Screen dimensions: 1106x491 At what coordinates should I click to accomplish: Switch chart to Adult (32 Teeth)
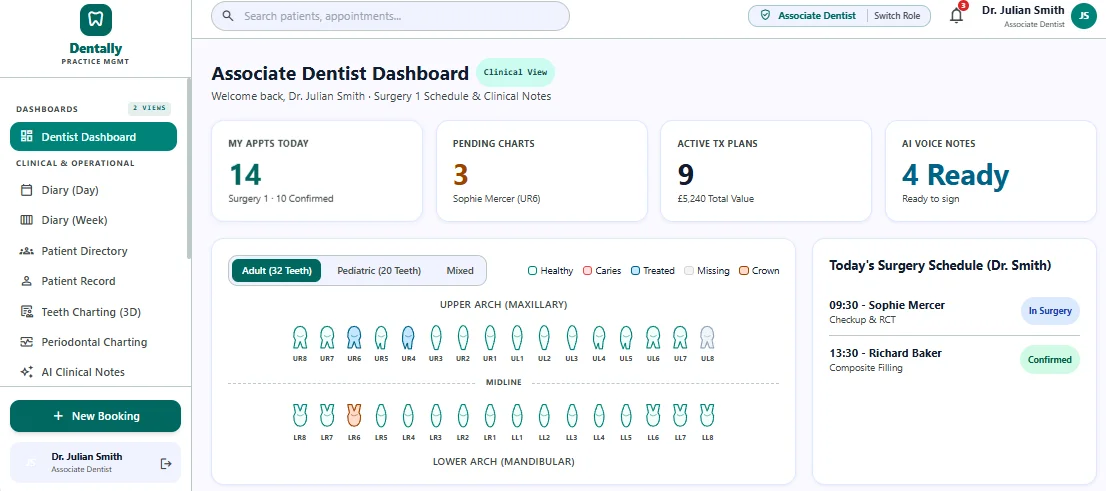coord(276,270)
